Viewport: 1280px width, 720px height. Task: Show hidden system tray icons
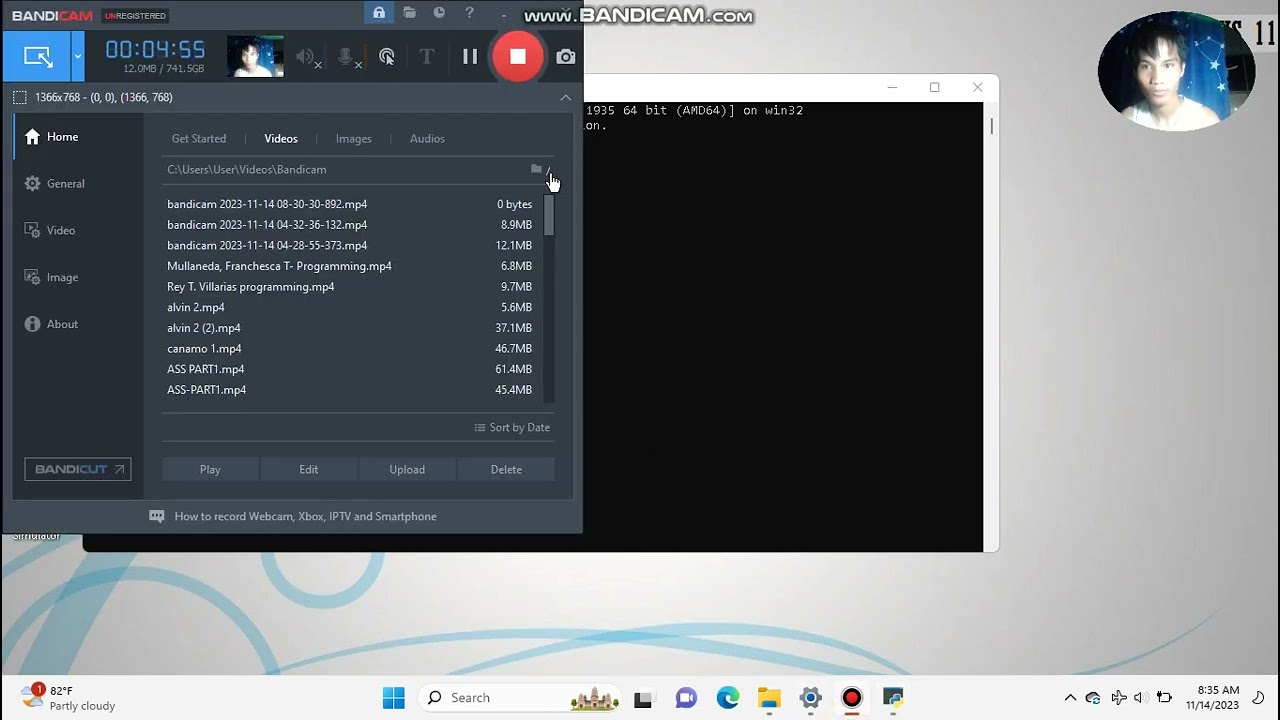tap(1070, 698)
